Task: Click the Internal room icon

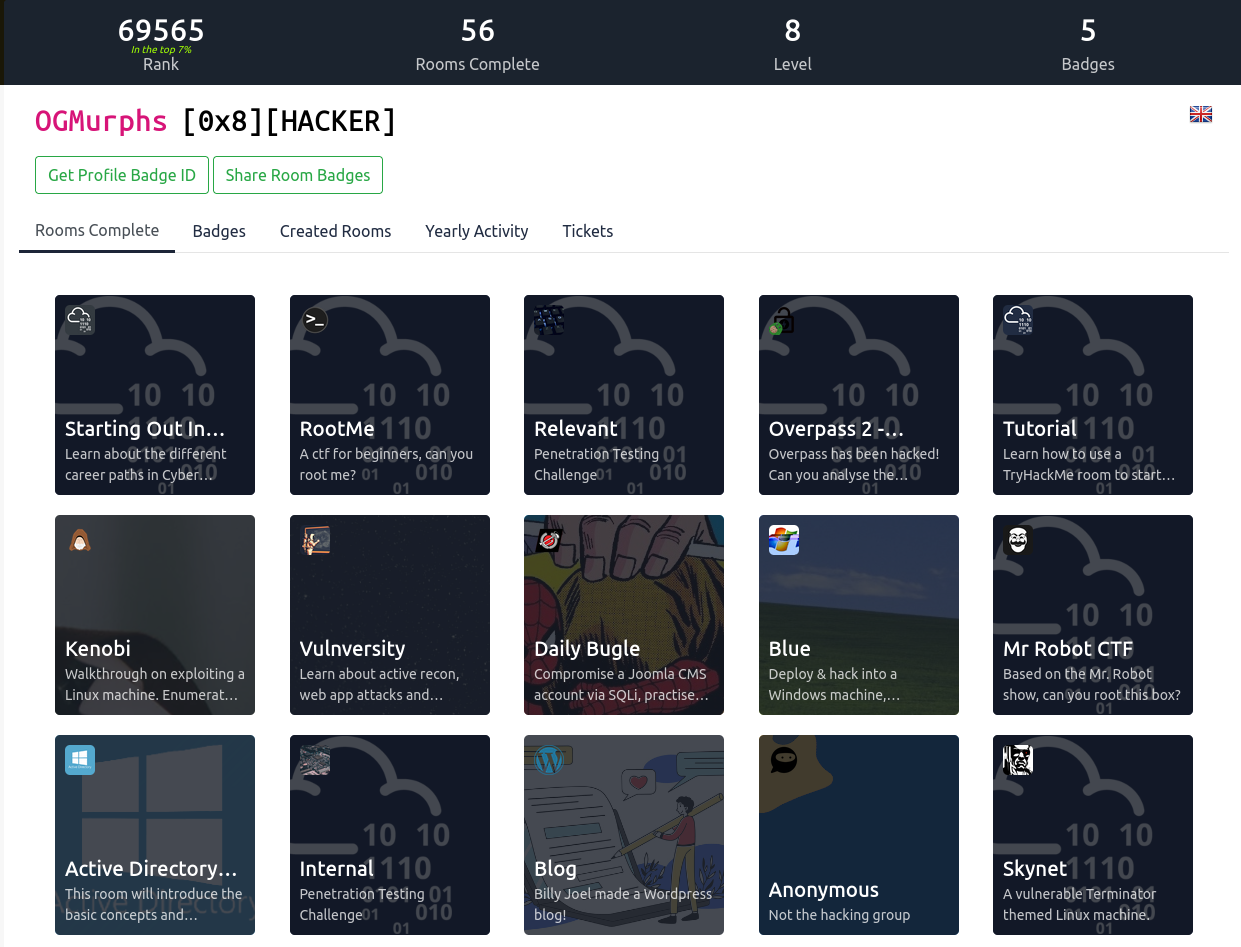Action: (x=315, y=760)
